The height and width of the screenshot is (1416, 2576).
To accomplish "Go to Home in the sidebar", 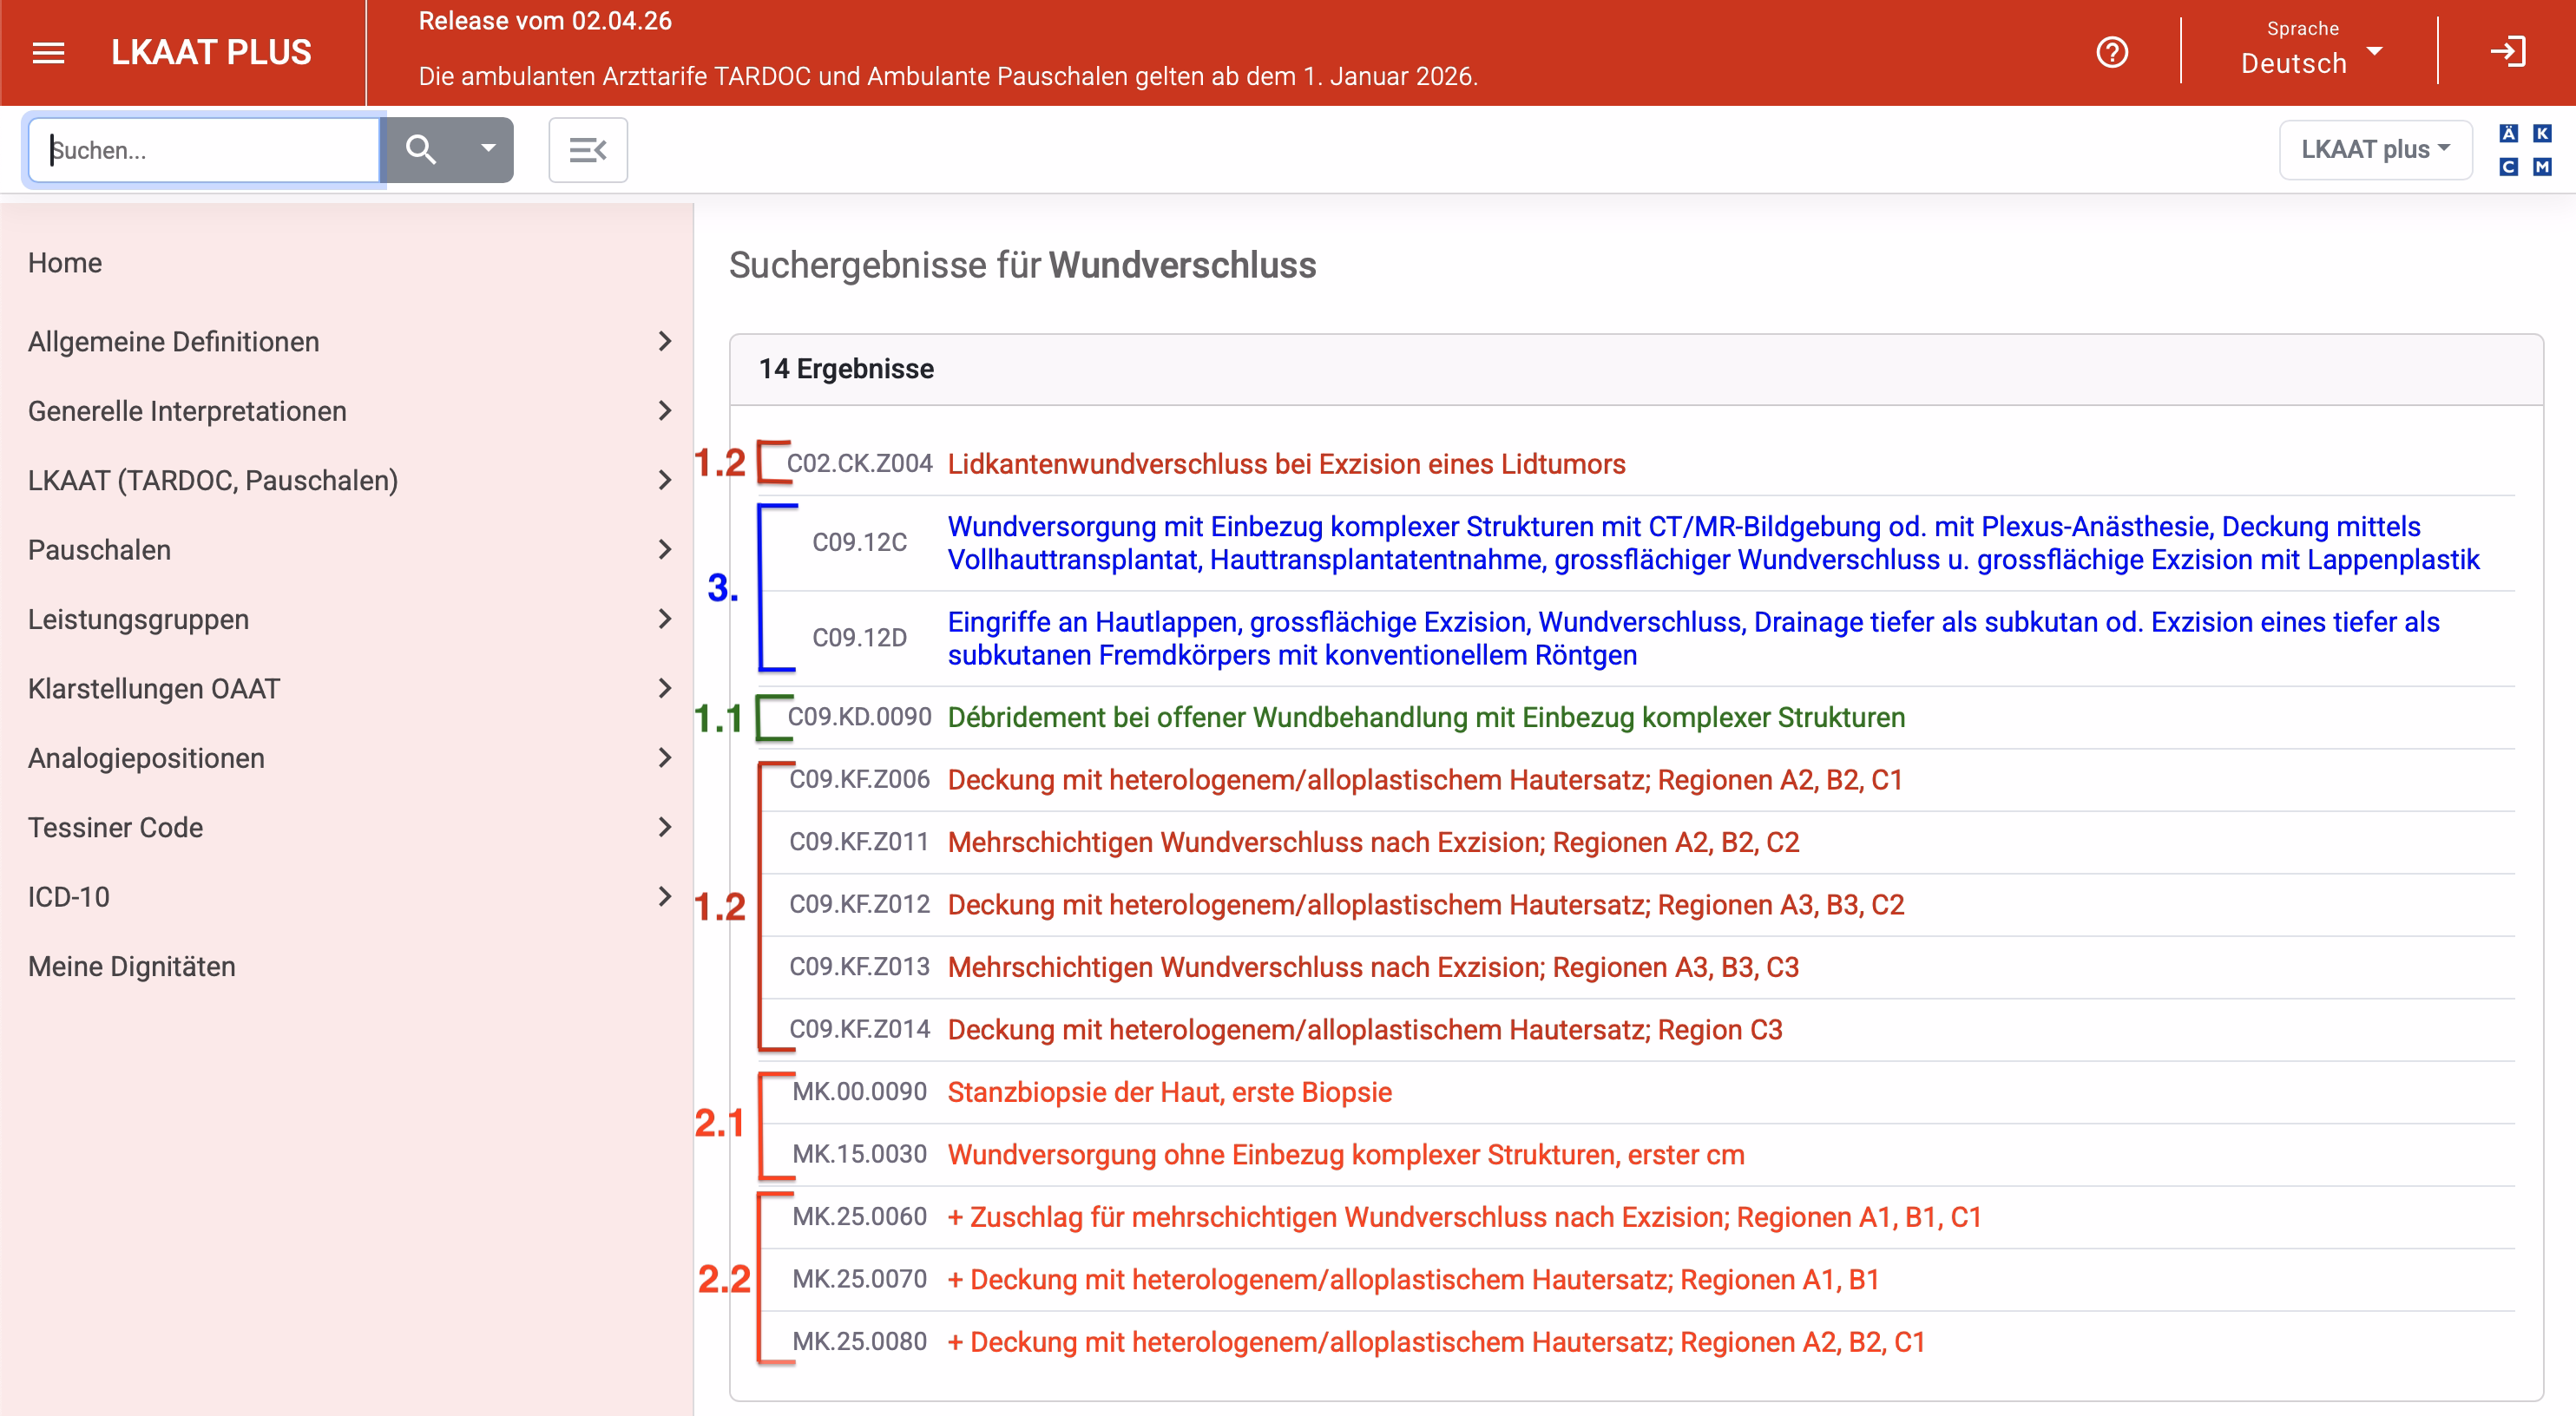I will tap(65, 263).
